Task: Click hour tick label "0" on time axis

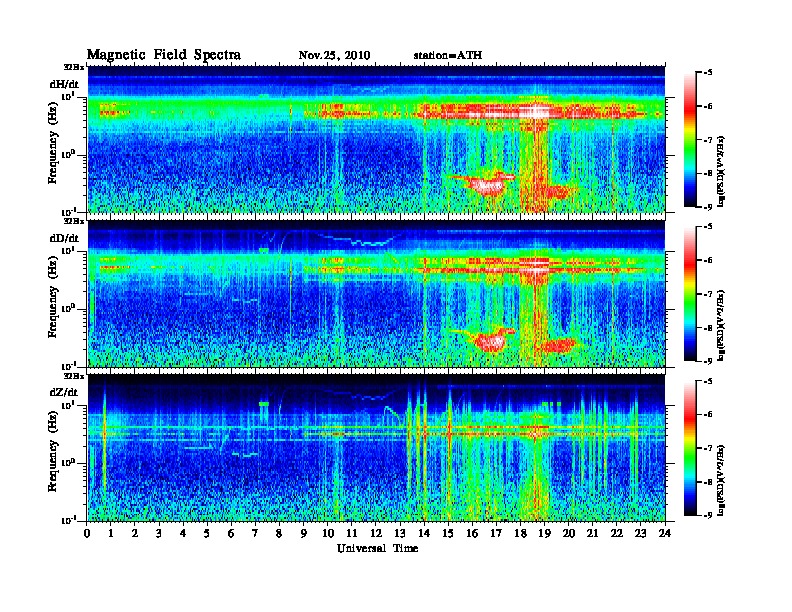Action: pos(87,534)
